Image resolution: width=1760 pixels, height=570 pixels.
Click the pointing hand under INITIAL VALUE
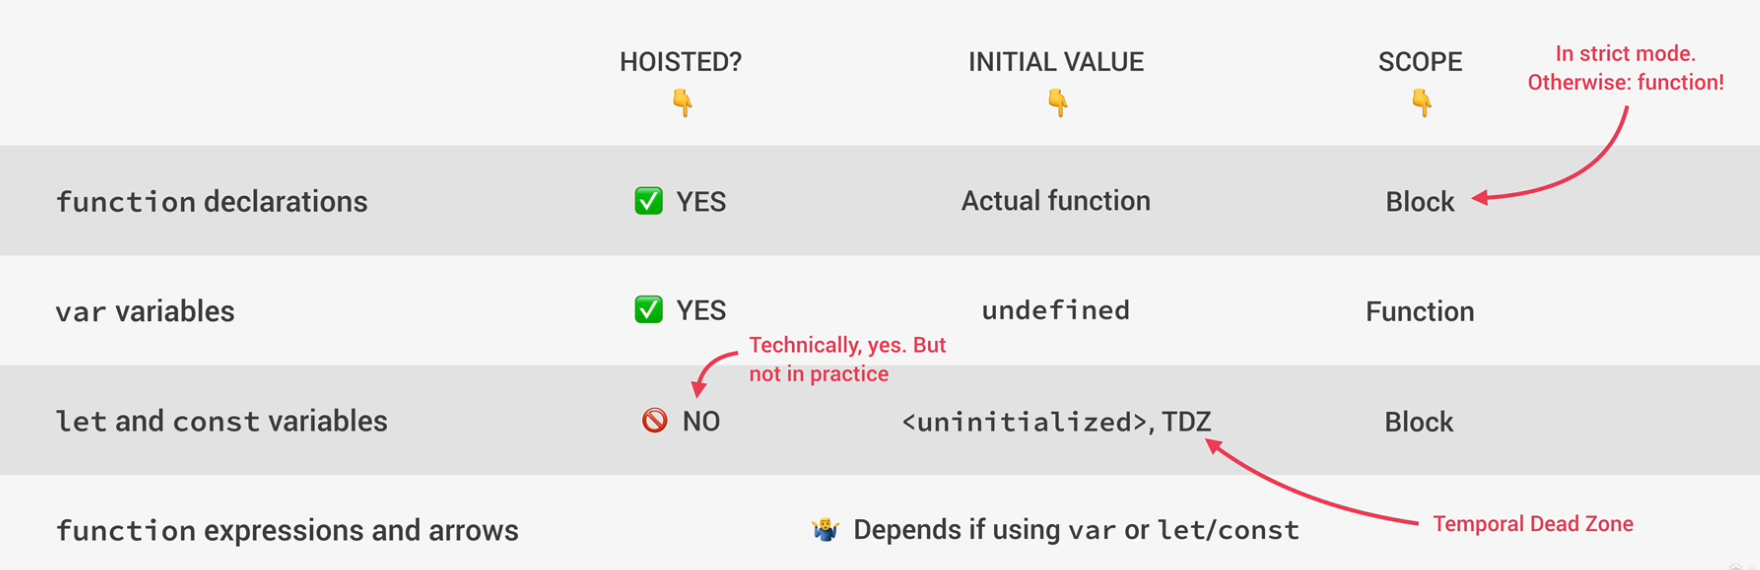tap(1057, 102)
